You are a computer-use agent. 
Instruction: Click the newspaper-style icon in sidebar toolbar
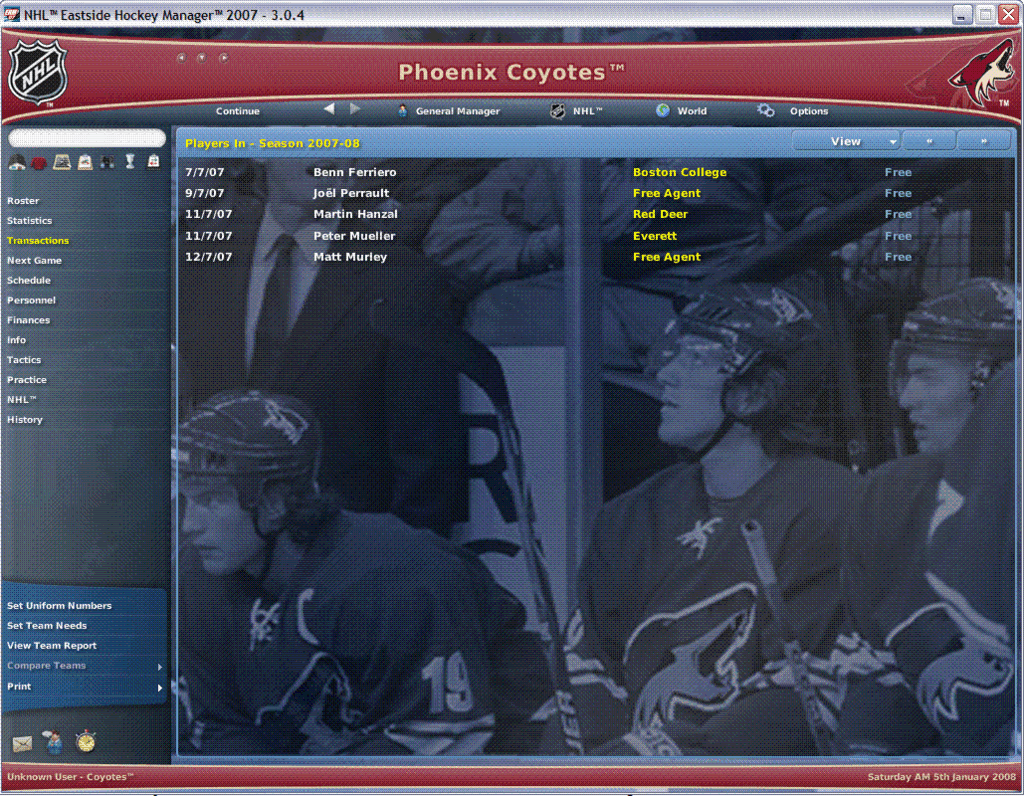point(62,162)
